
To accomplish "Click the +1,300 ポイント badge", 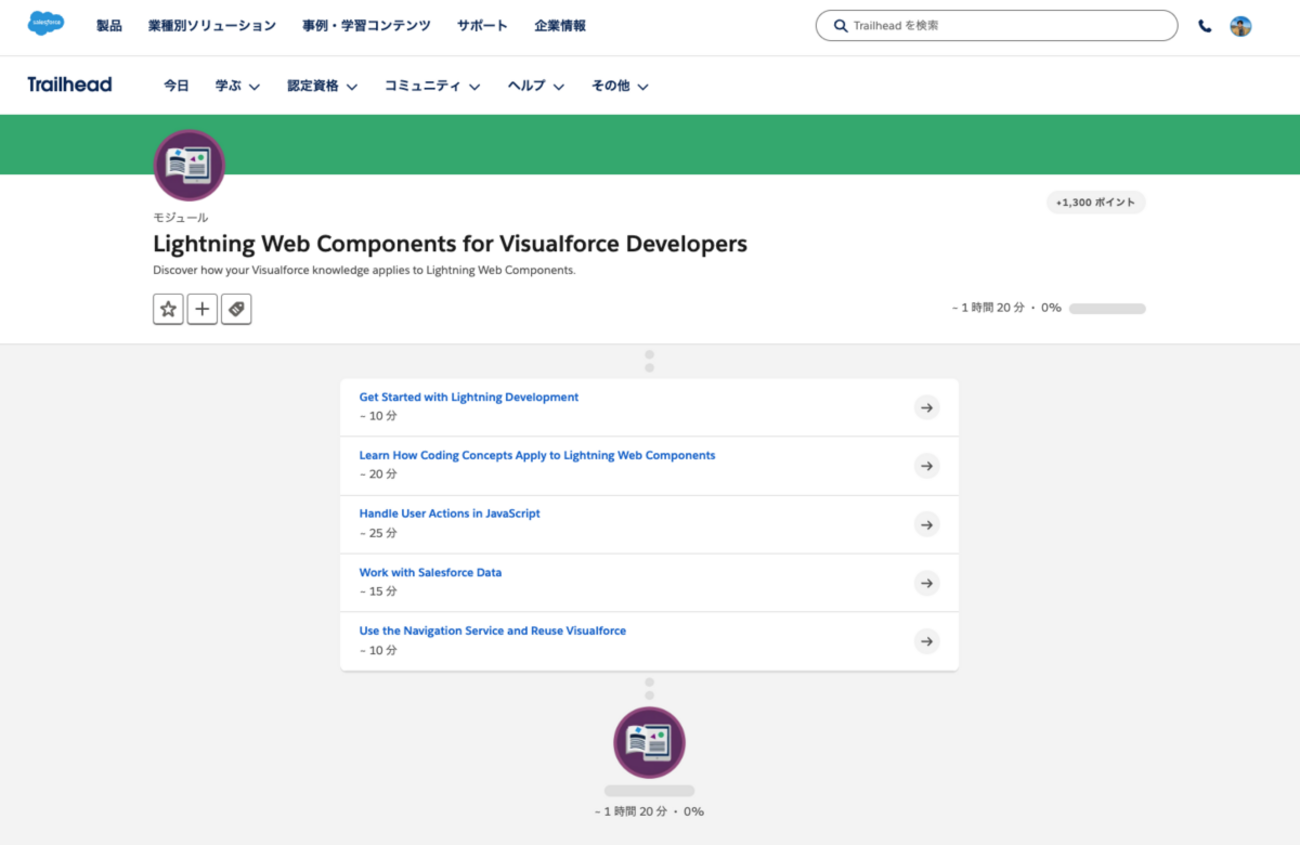I will pyautogui.click(x=1096, y=202).
